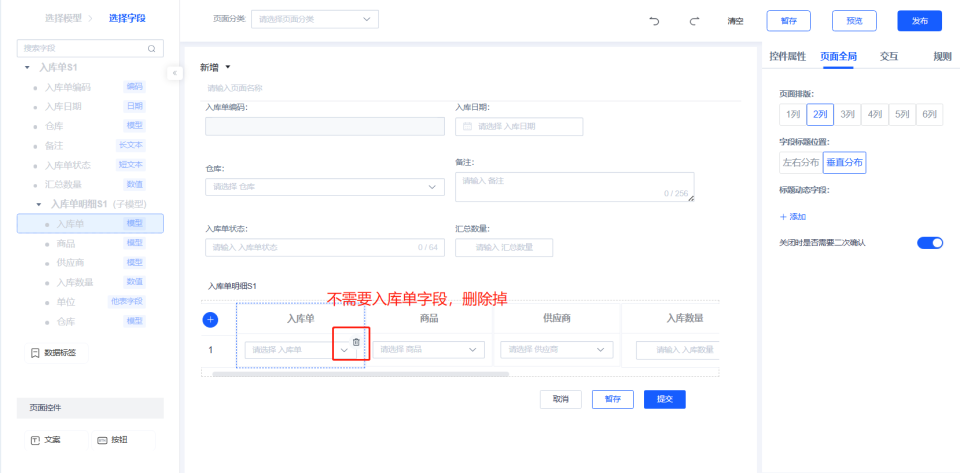The image size is (960, 473).
Task: Select 入库日期 field in tree
Action: [90, 106]
